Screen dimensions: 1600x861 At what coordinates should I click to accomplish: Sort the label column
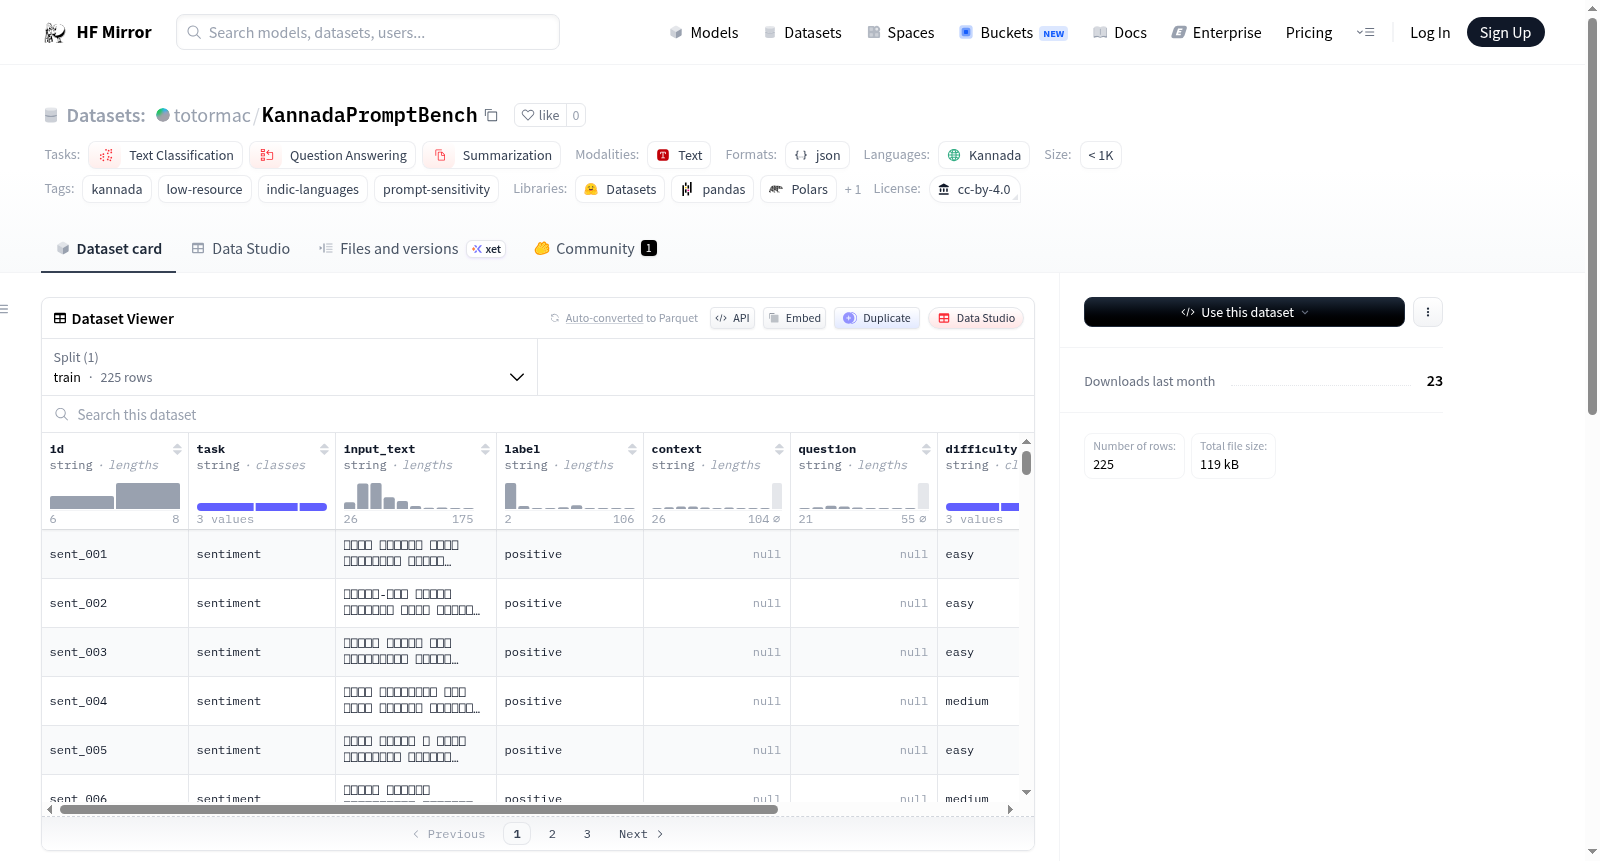click(x=632, y=449)
